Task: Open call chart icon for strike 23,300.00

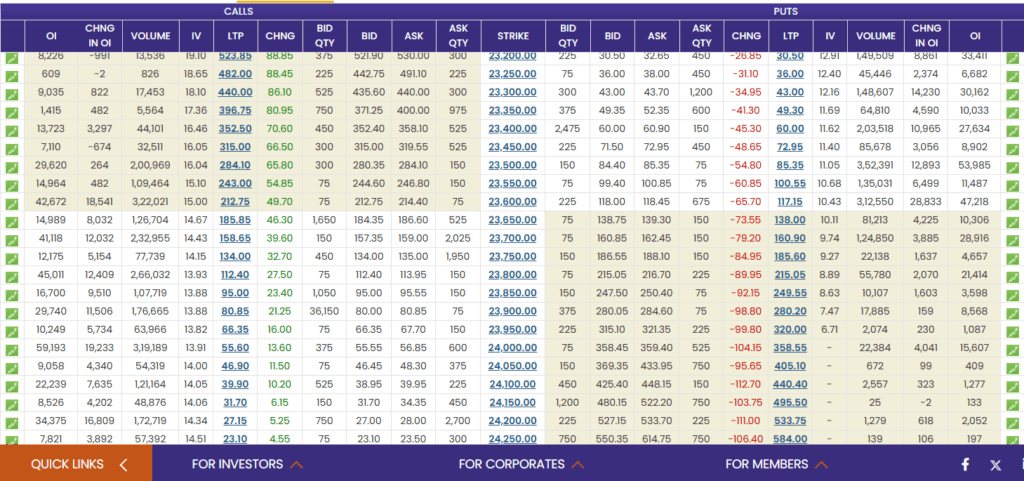Action: [12, 95]
